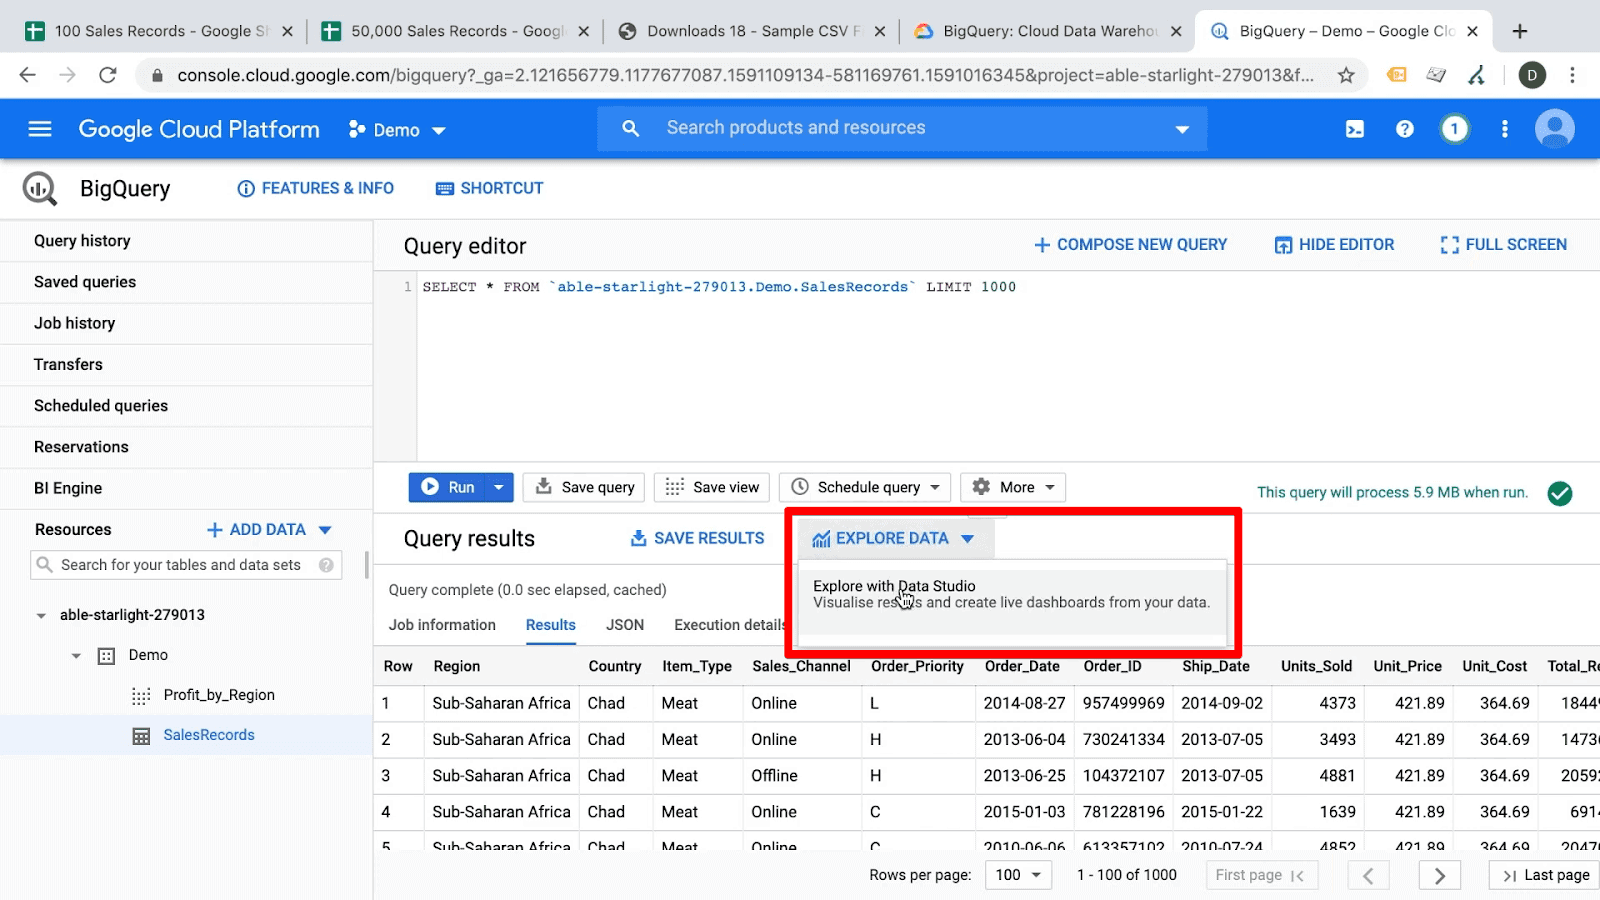Reload the browser page
This screenshot has width=1600, height=900.
pyautogui.click(x=108, y=74)
